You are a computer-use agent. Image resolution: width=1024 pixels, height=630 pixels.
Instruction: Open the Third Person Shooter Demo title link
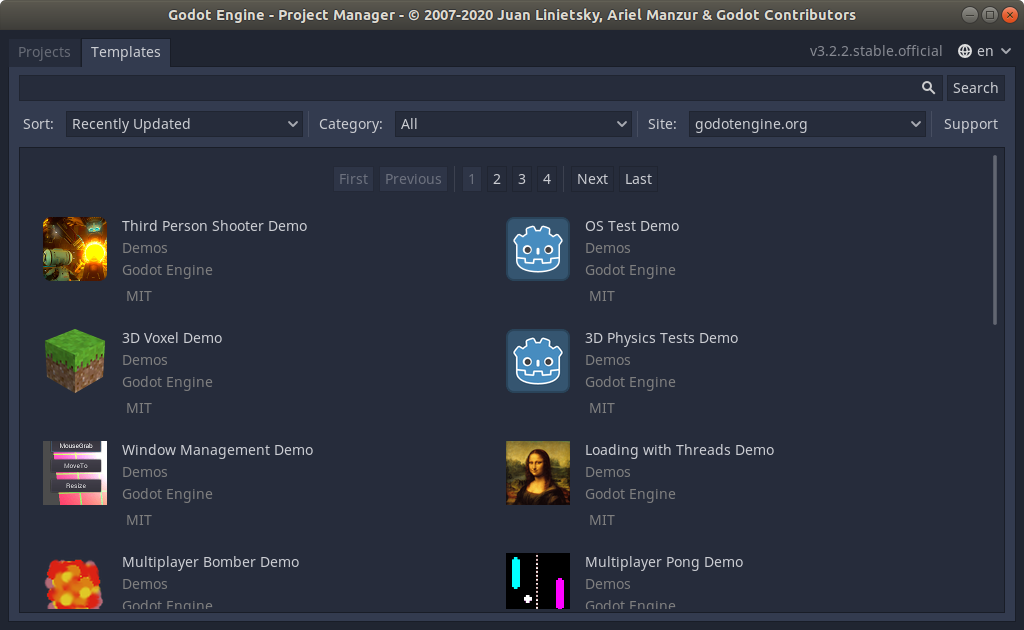pos(214,226)
